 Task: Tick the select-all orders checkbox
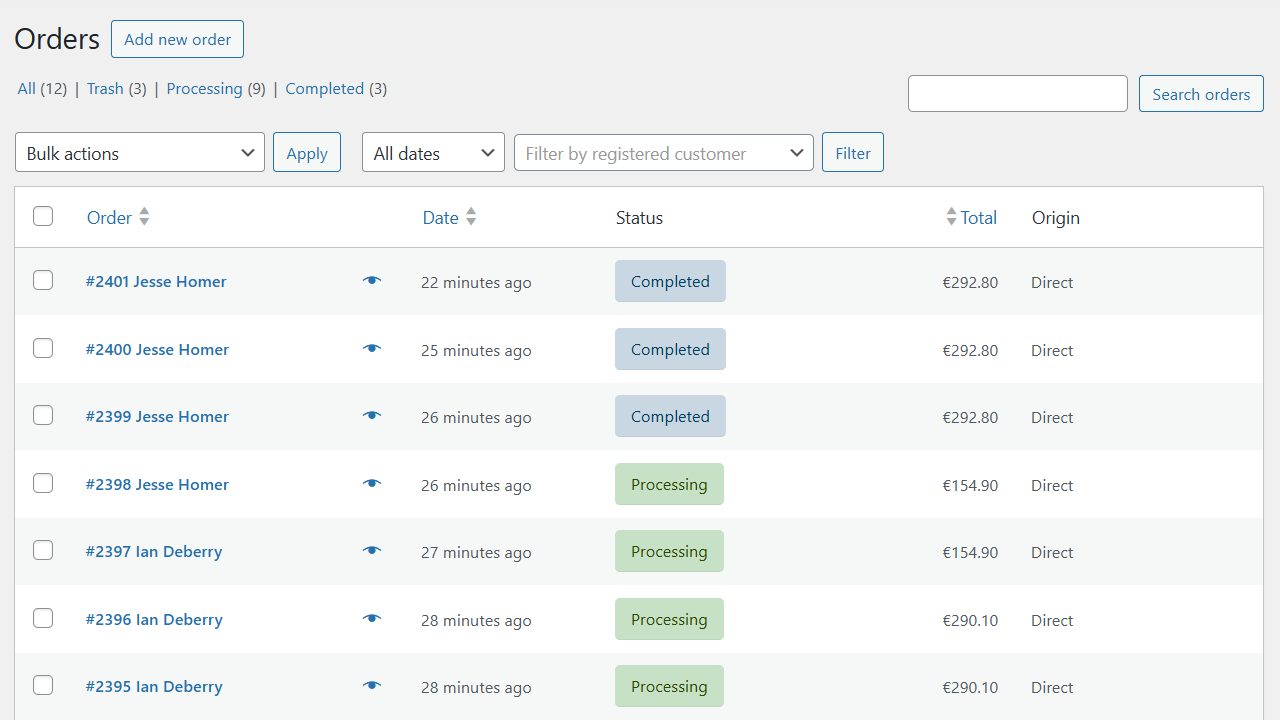43,216
